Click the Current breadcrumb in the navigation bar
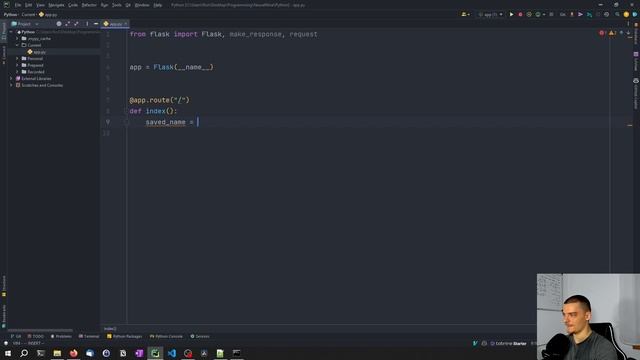Screen dimensions: 640x360 point(28,14)
